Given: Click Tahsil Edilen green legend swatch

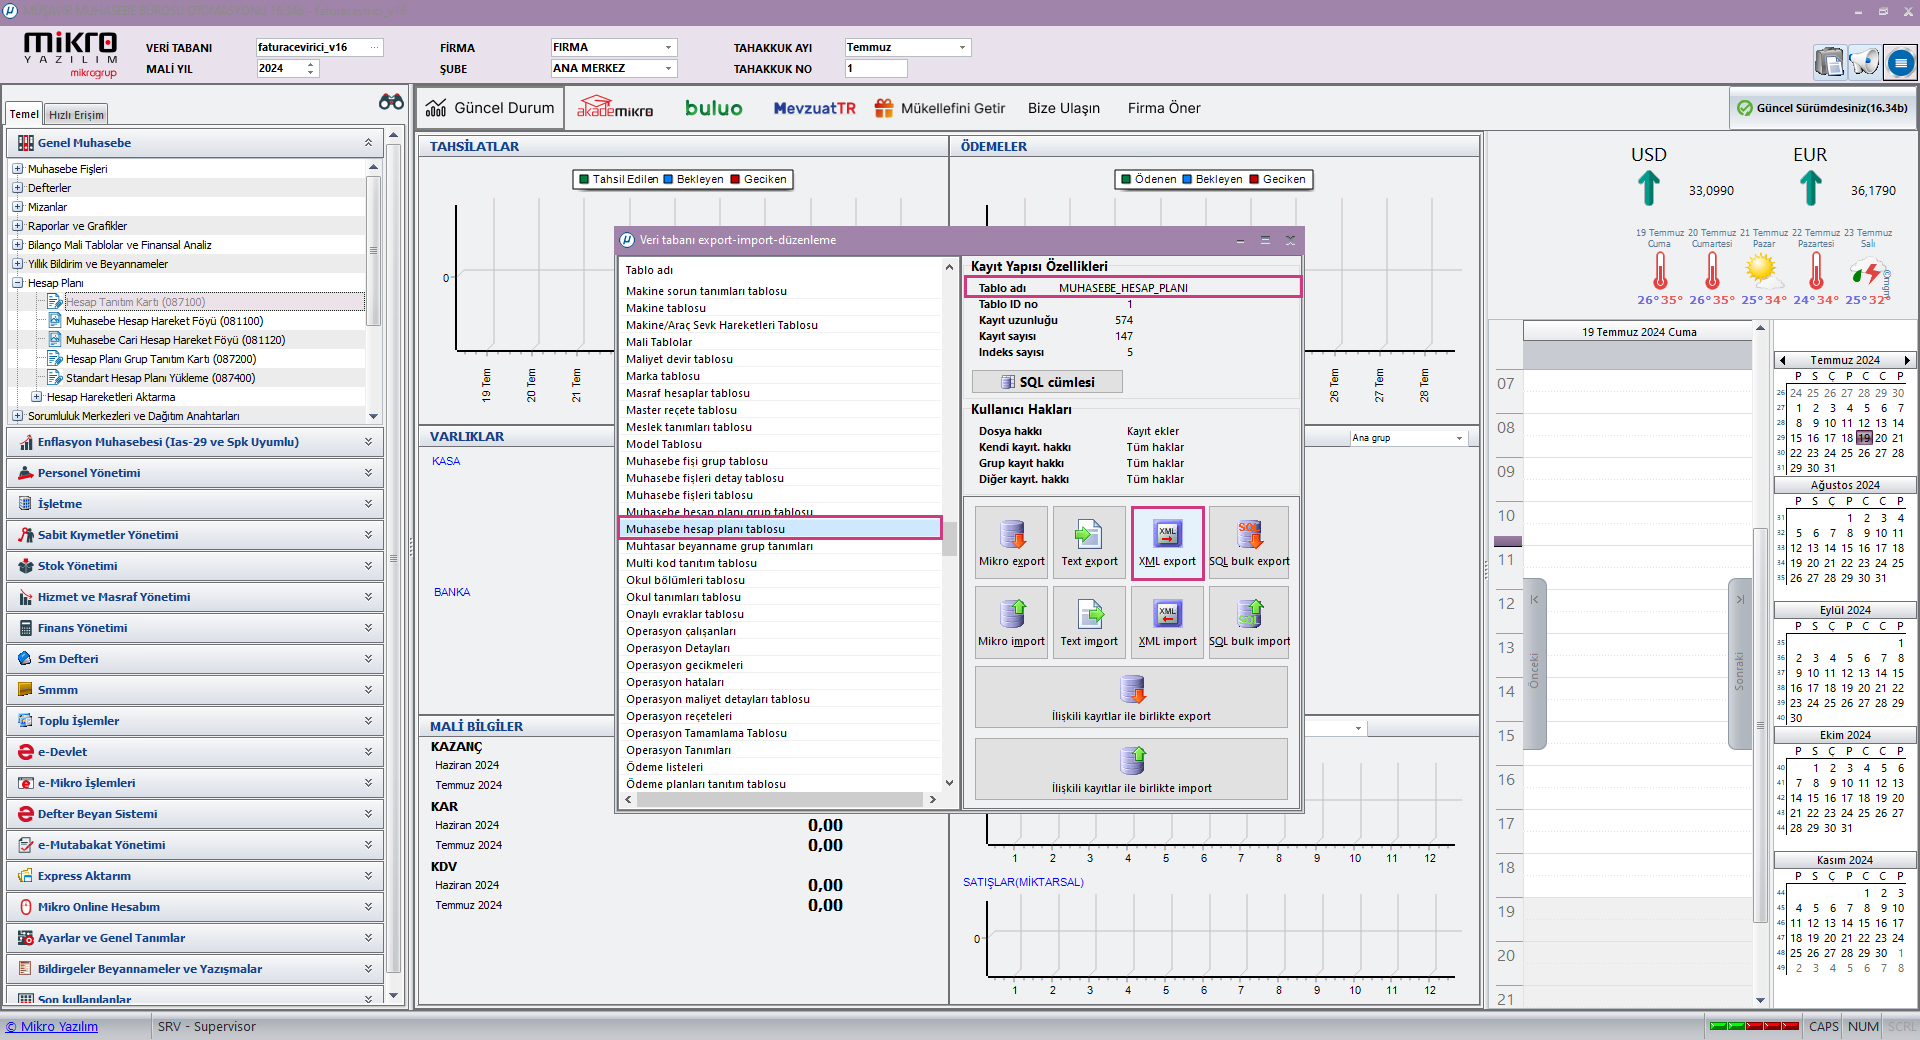Looking at the screenshot, I should tap(584, 179).
